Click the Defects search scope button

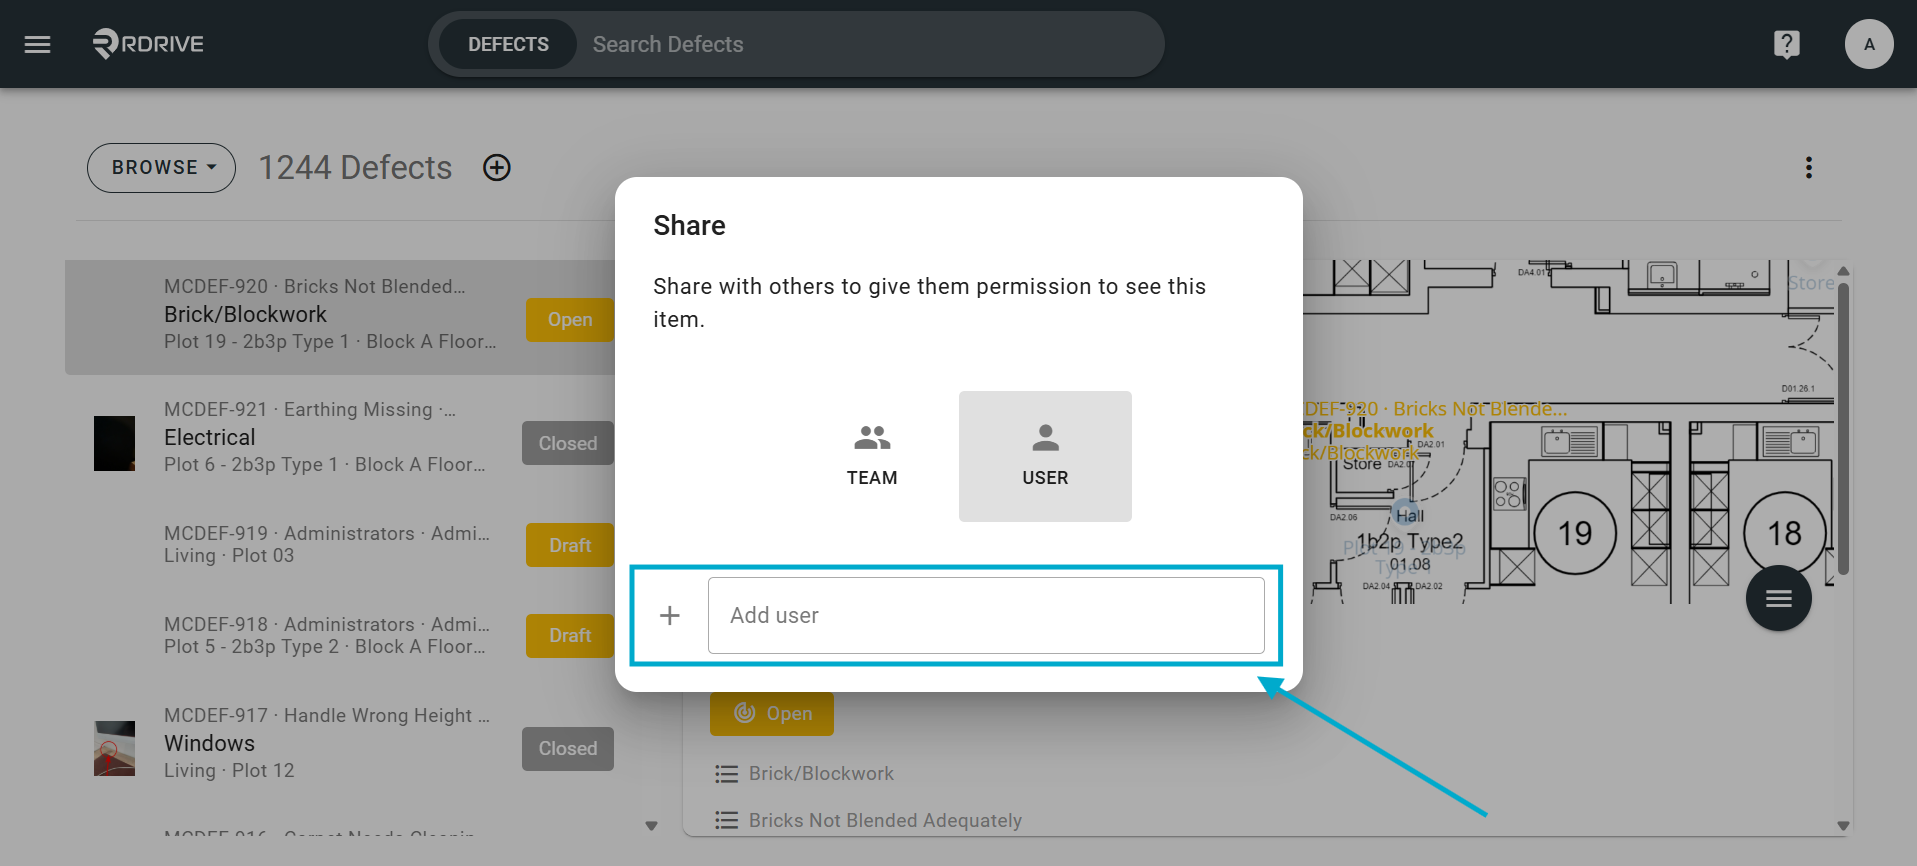click(x=508, y=44)
